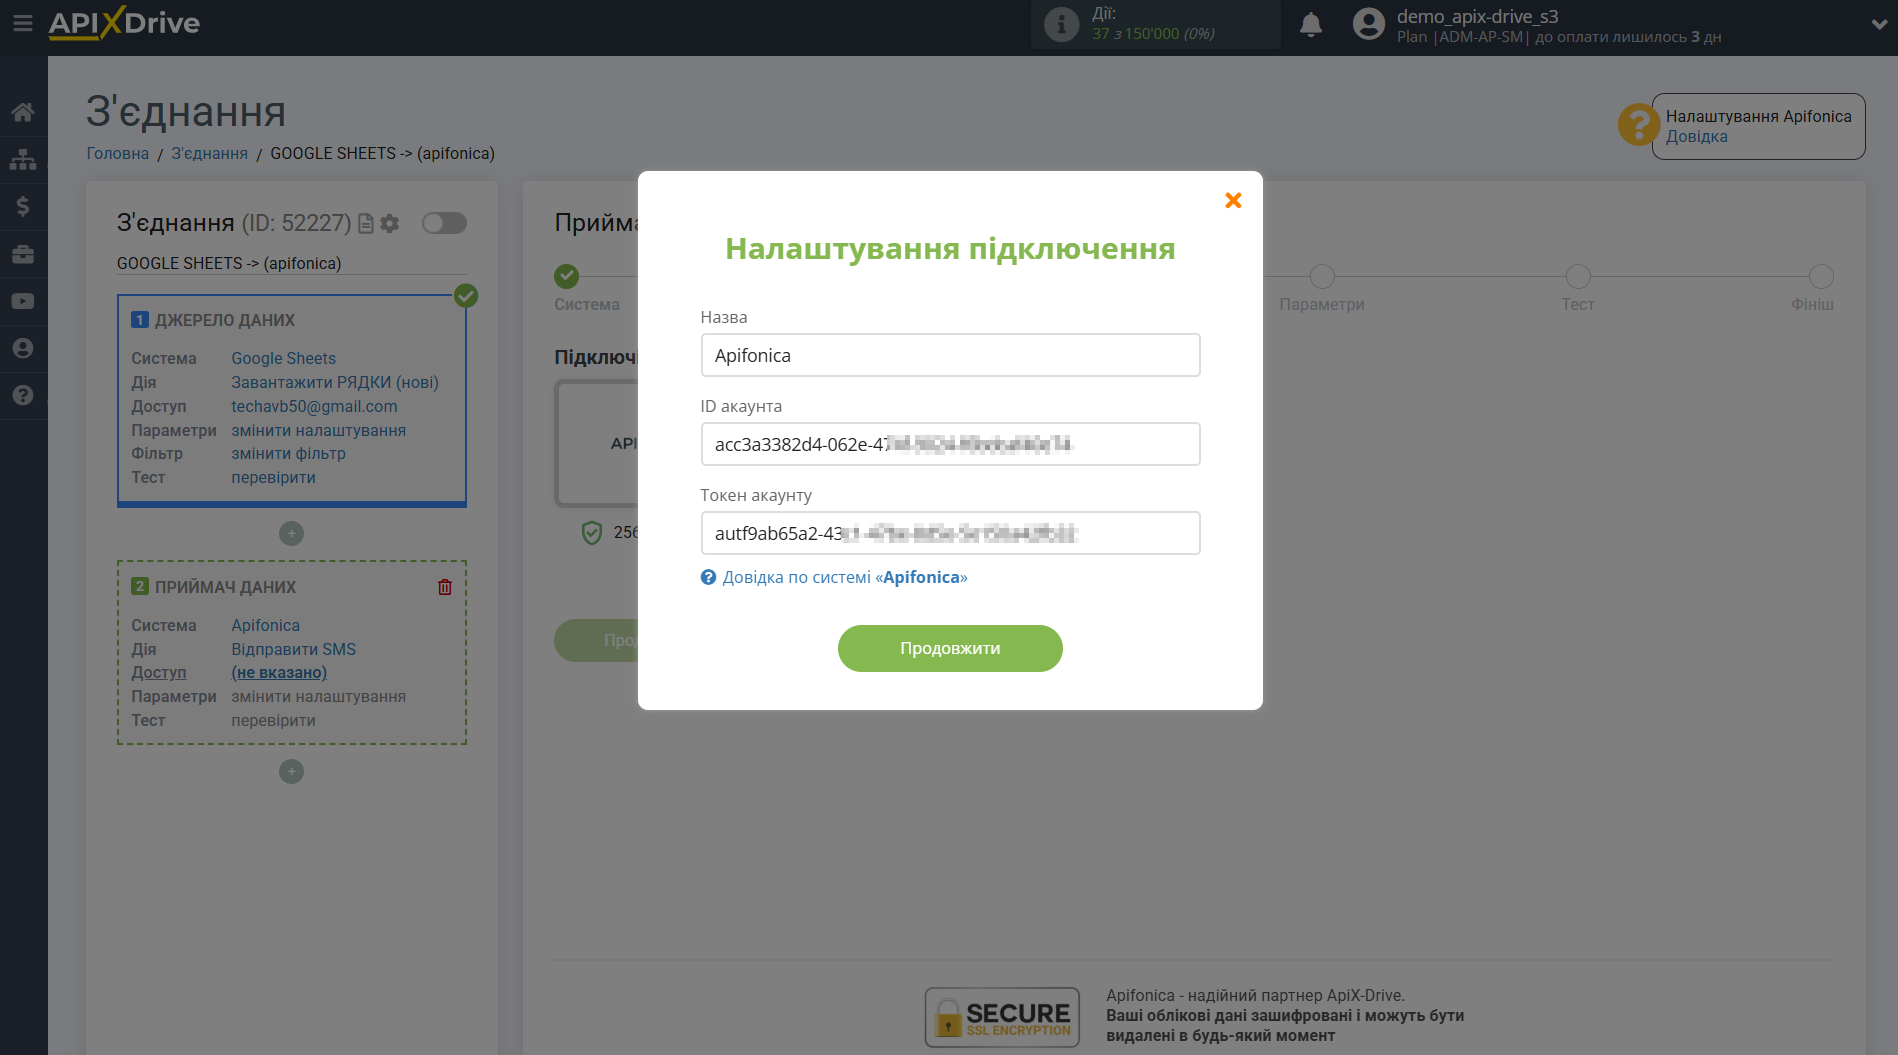This screenshot has height=1055, width=1898.
Task: Open the video tutorials icon in sidebar
Action: (x=23, y=301)
